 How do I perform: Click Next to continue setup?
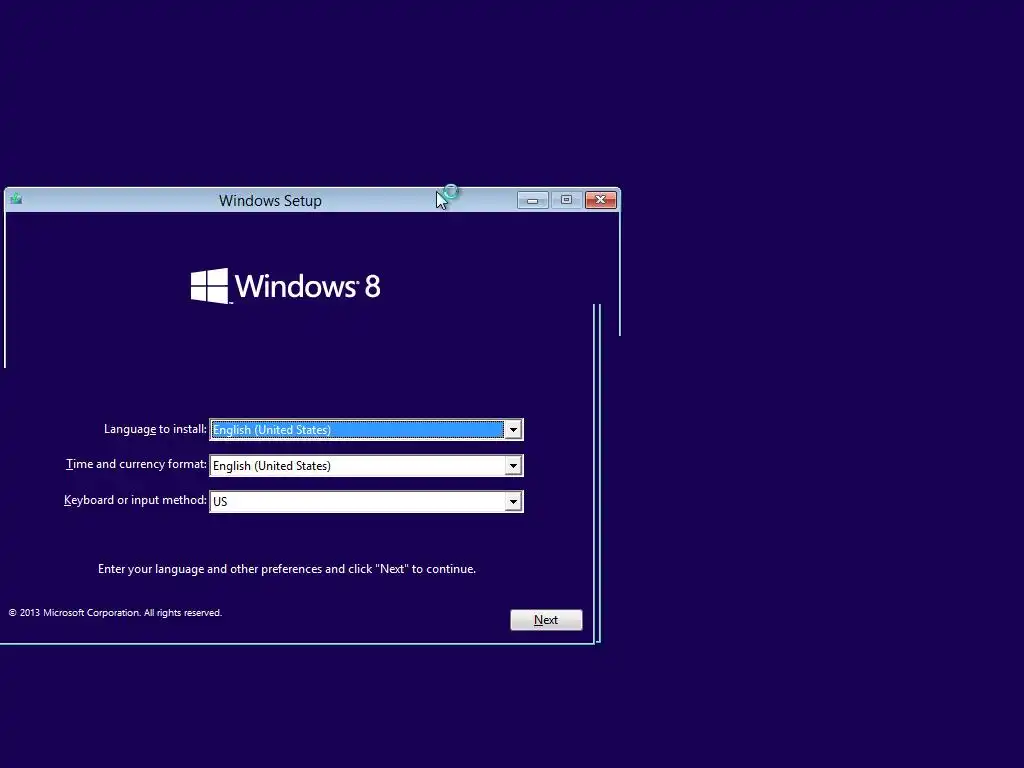coord(546,620)
